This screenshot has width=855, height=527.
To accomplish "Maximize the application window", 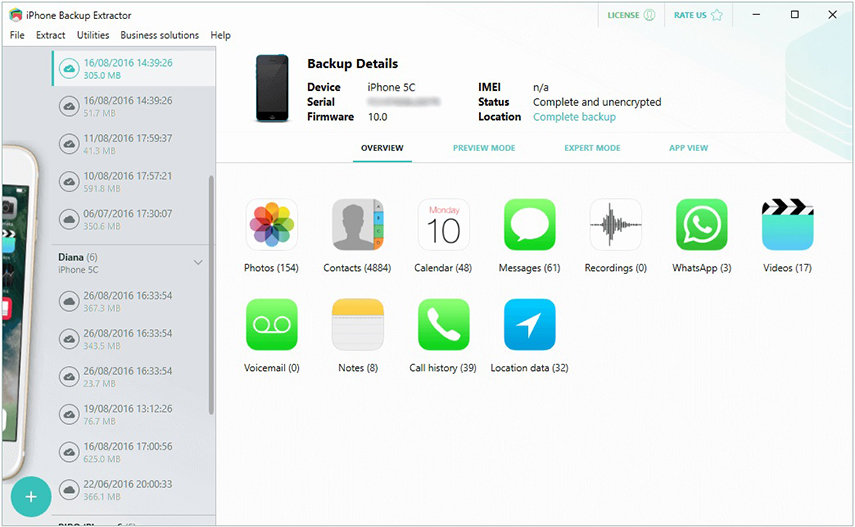I will click(x=794, y=15).
